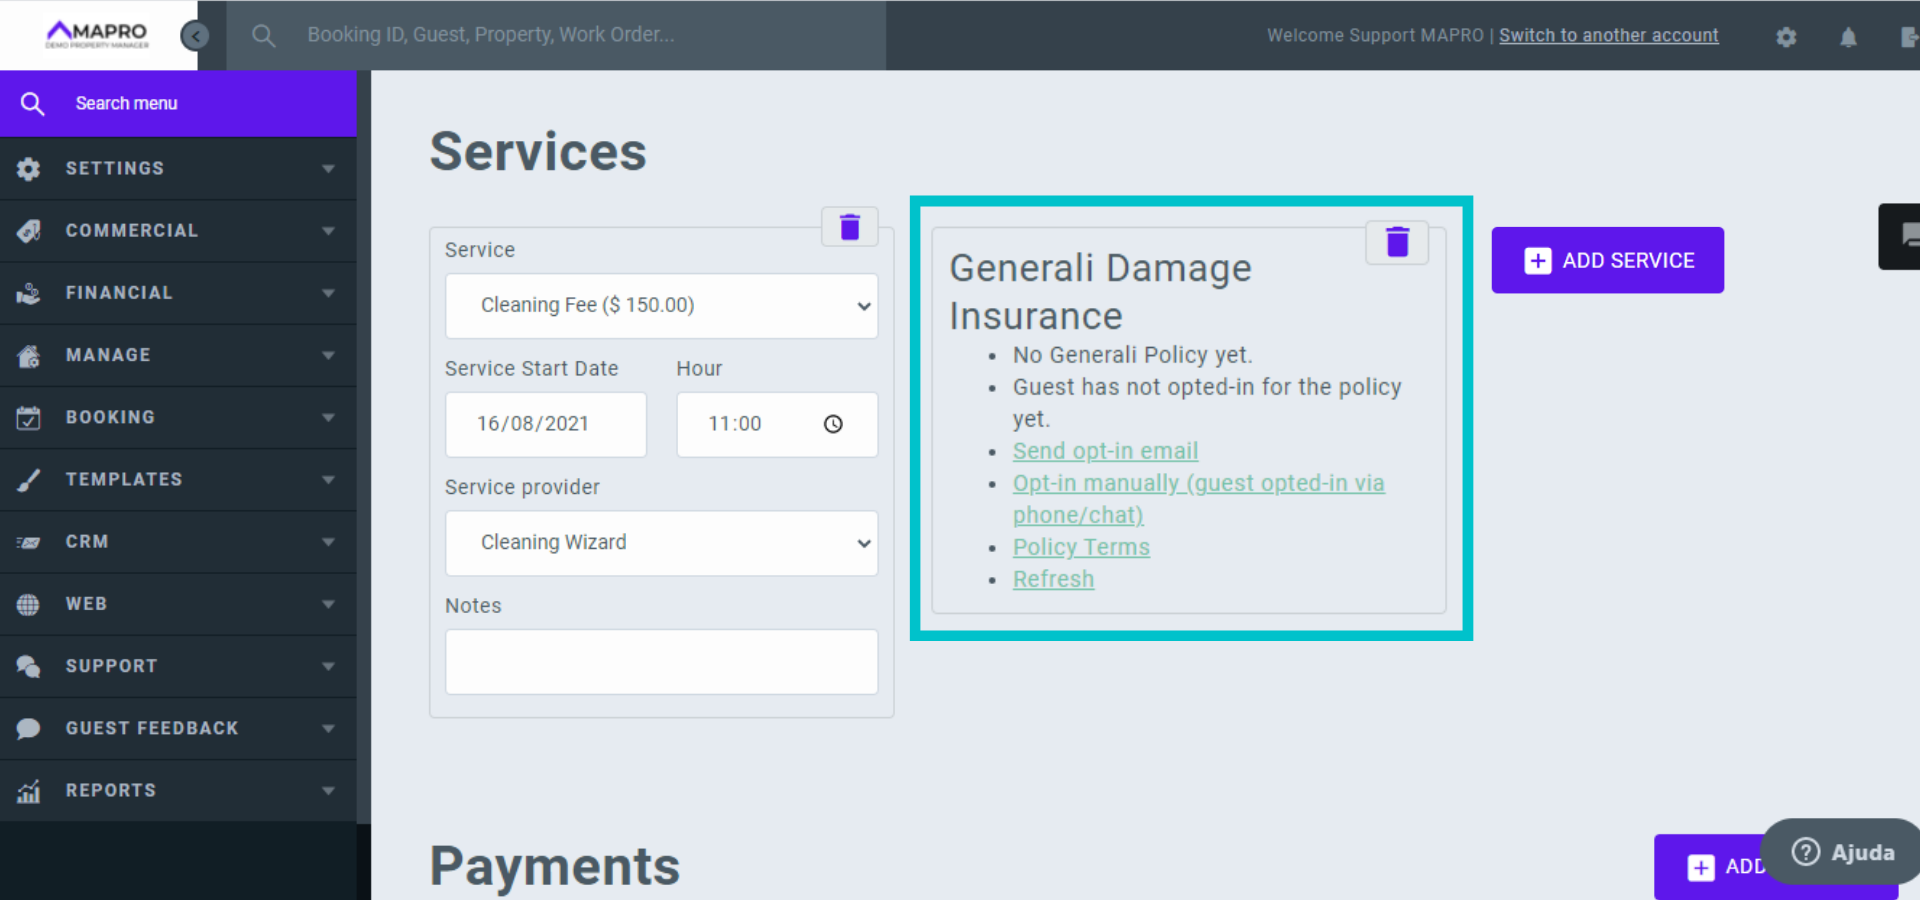Open the Cleaning Fee service dropdown
The image size is (1920, 900).
click(x=660, y=306)
